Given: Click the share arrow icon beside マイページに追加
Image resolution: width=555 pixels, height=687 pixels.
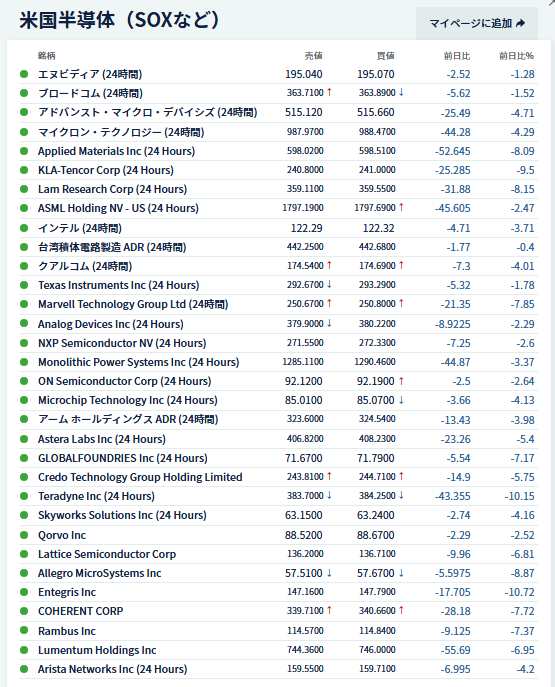Looking at the screenshot, I should [x=520, y=23].
